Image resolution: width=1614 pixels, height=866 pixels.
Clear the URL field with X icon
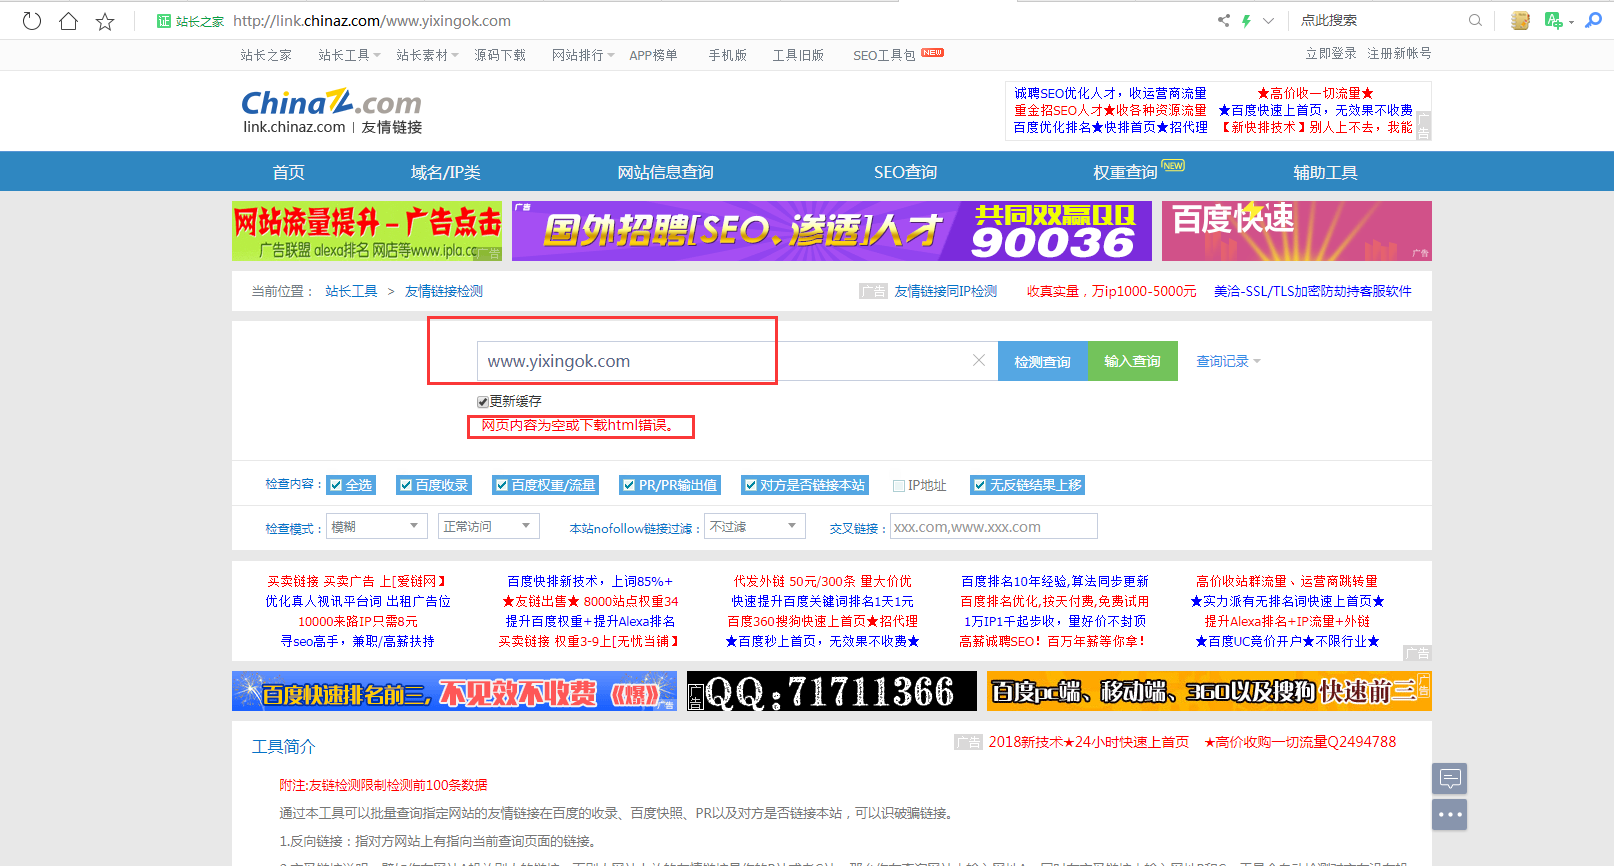pyautogui.click(x=978, y=360)
